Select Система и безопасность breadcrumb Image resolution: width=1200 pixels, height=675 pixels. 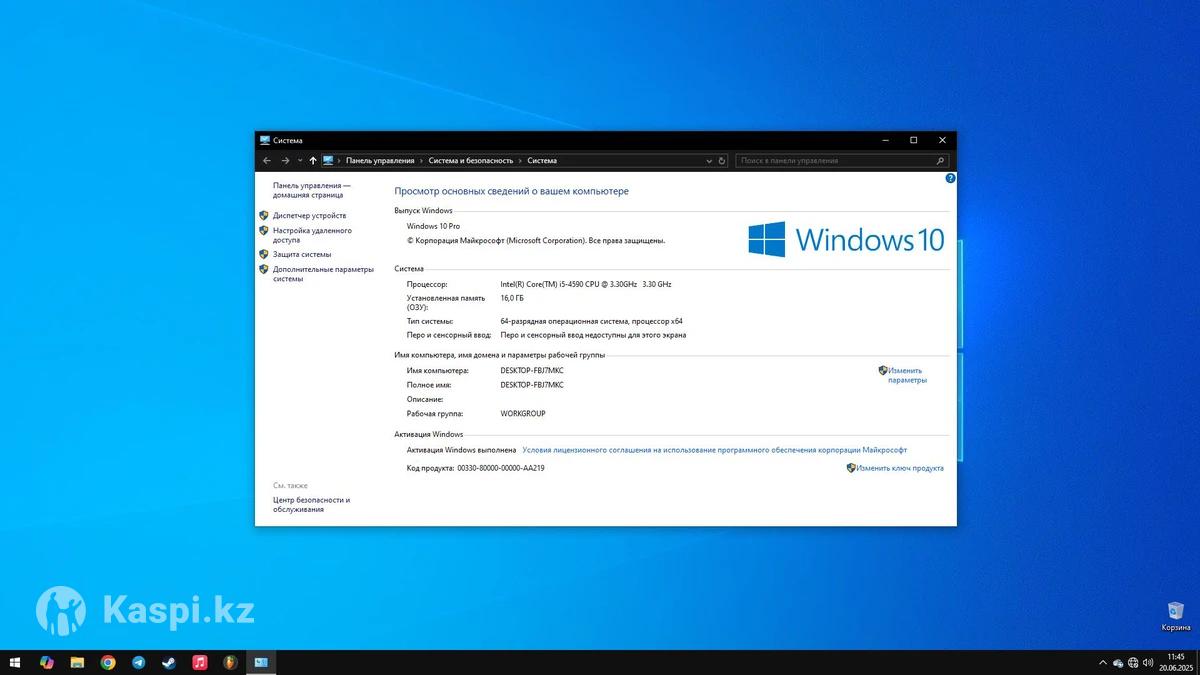tap(471, 160)
